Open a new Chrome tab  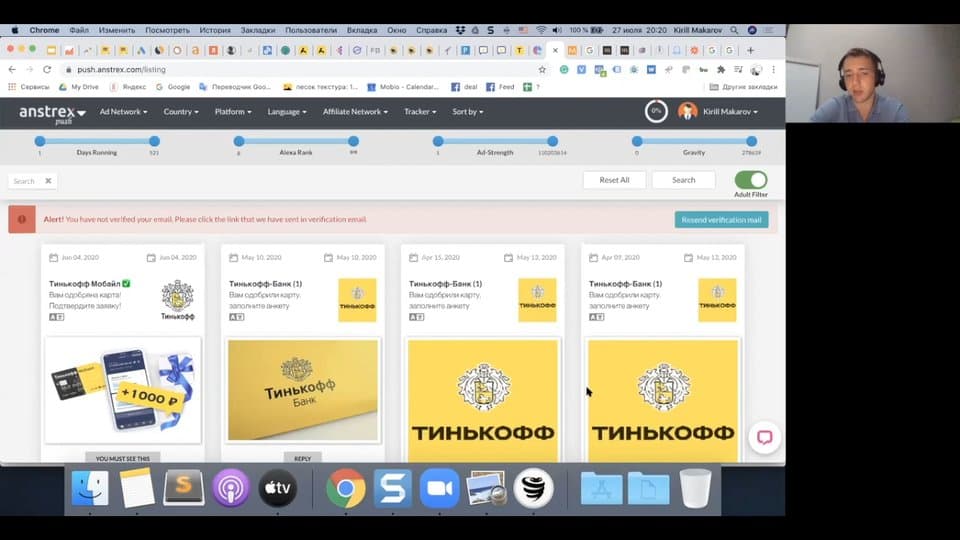coord(750,50)
